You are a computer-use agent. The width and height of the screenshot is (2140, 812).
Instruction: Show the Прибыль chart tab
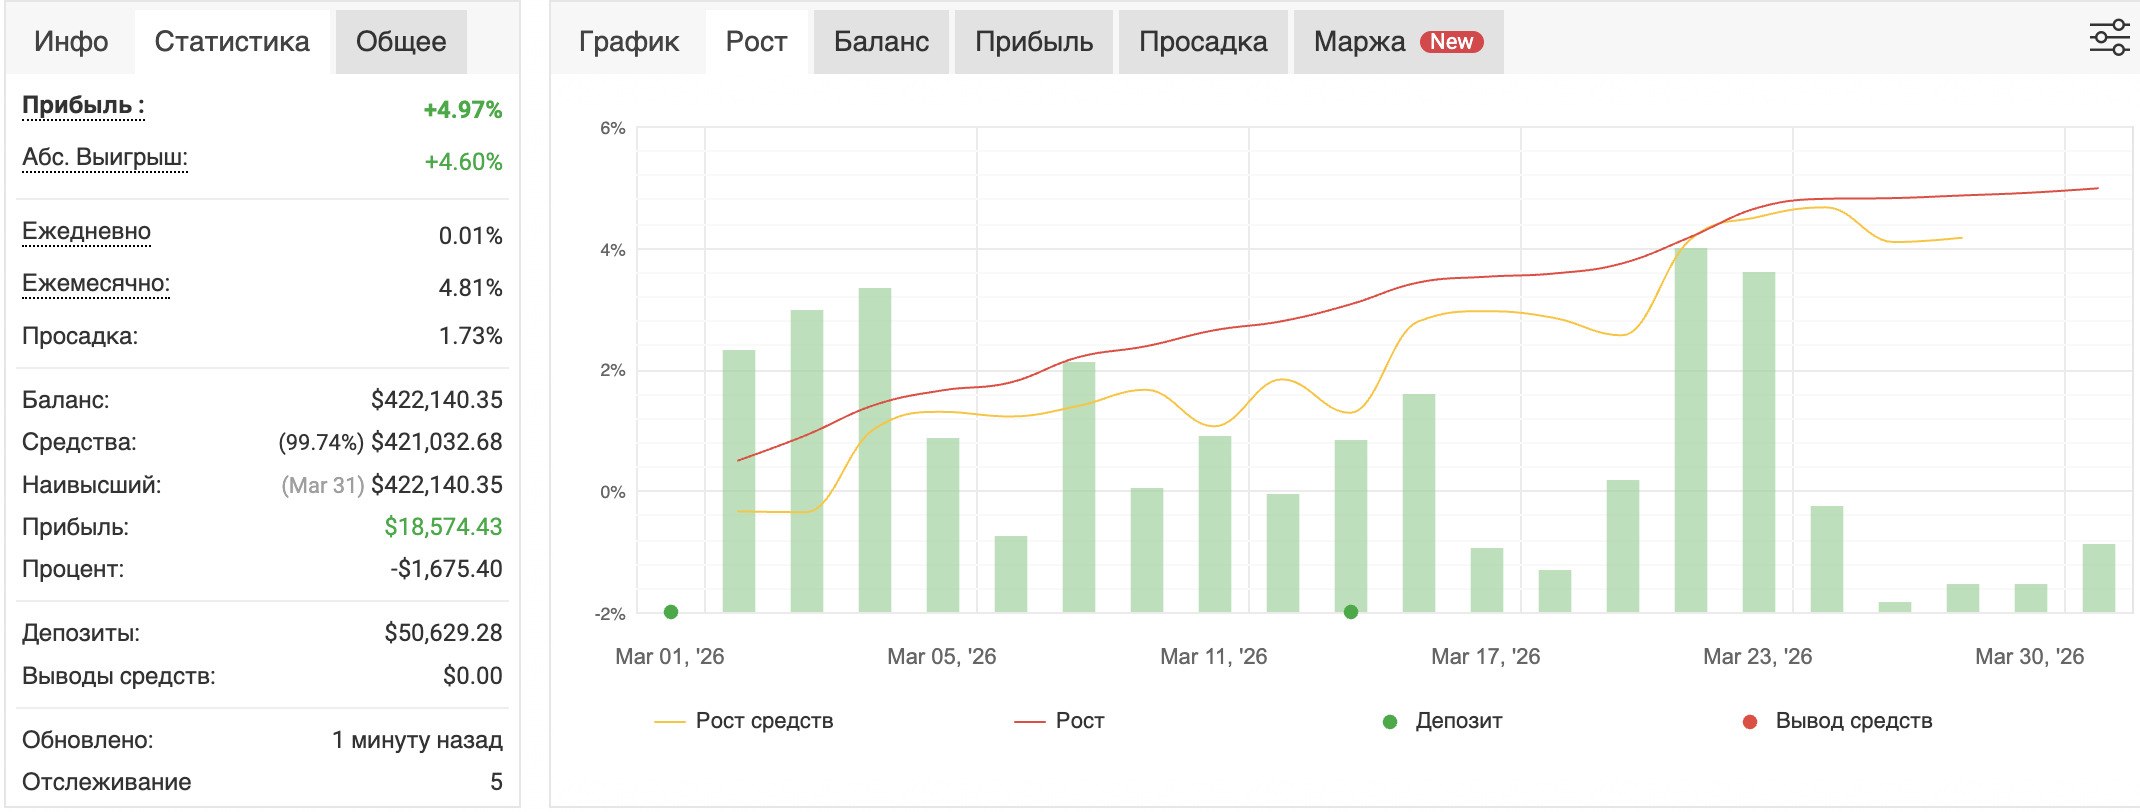tap(1034, 42)
